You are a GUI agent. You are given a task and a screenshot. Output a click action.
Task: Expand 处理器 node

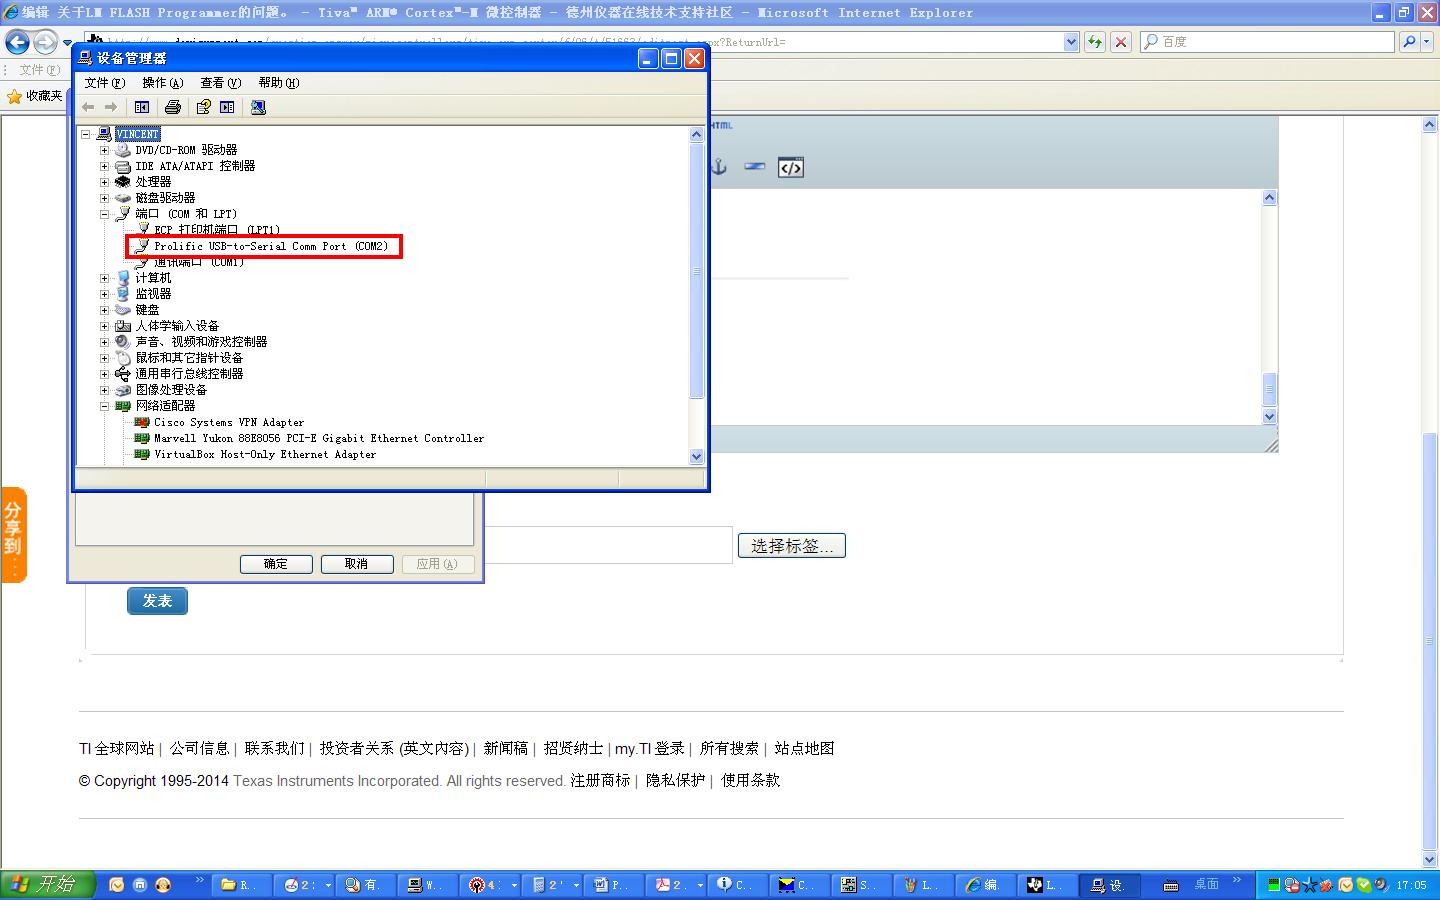104,182
